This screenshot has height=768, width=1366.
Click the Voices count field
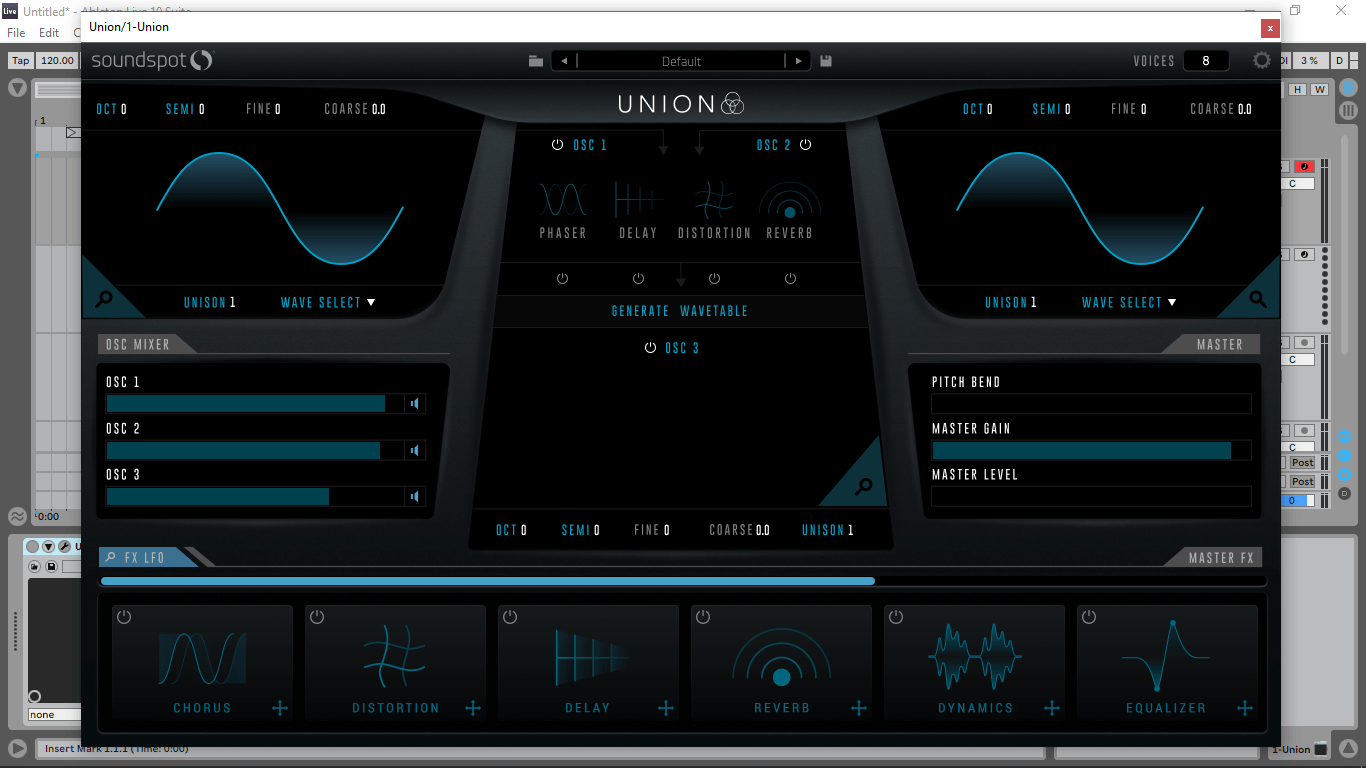[x=1206, y=61]
